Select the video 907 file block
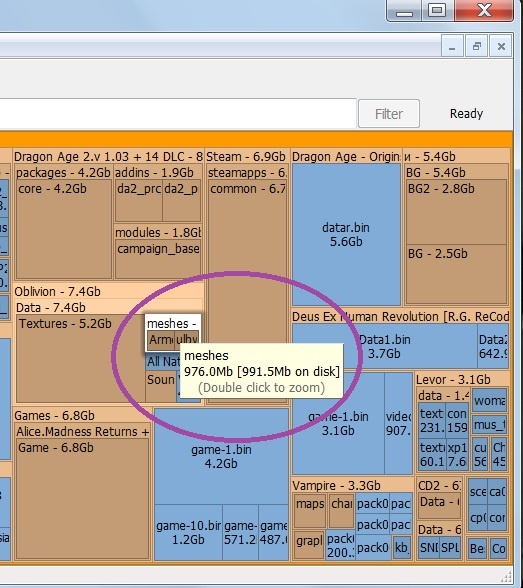This screenshot has height=588, width=523. click(399, 424)
